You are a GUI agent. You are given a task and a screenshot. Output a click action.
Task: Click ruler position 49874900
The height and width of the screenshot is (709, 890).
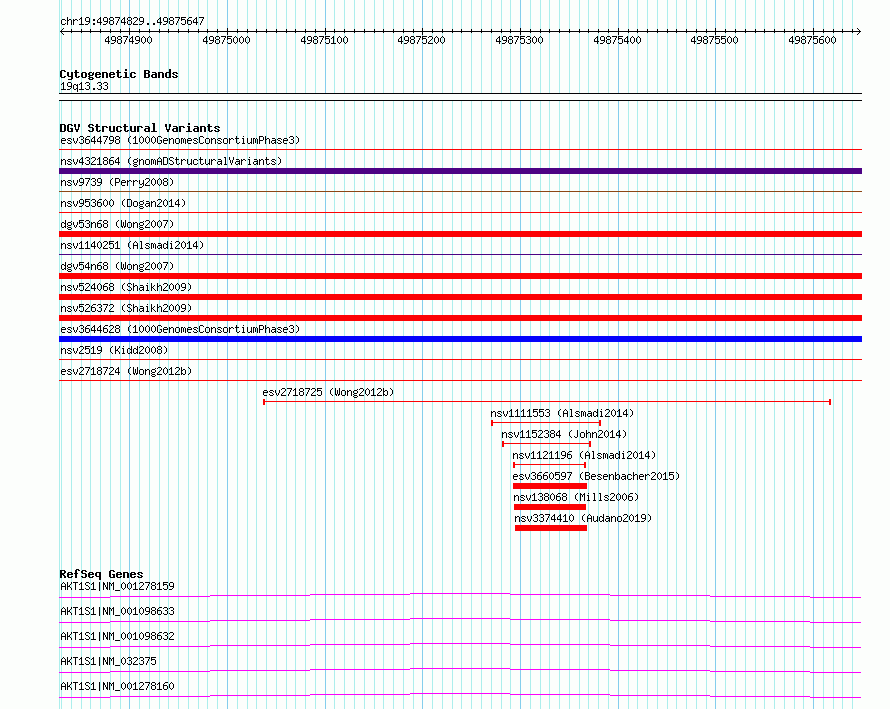(x=128, y=40)
